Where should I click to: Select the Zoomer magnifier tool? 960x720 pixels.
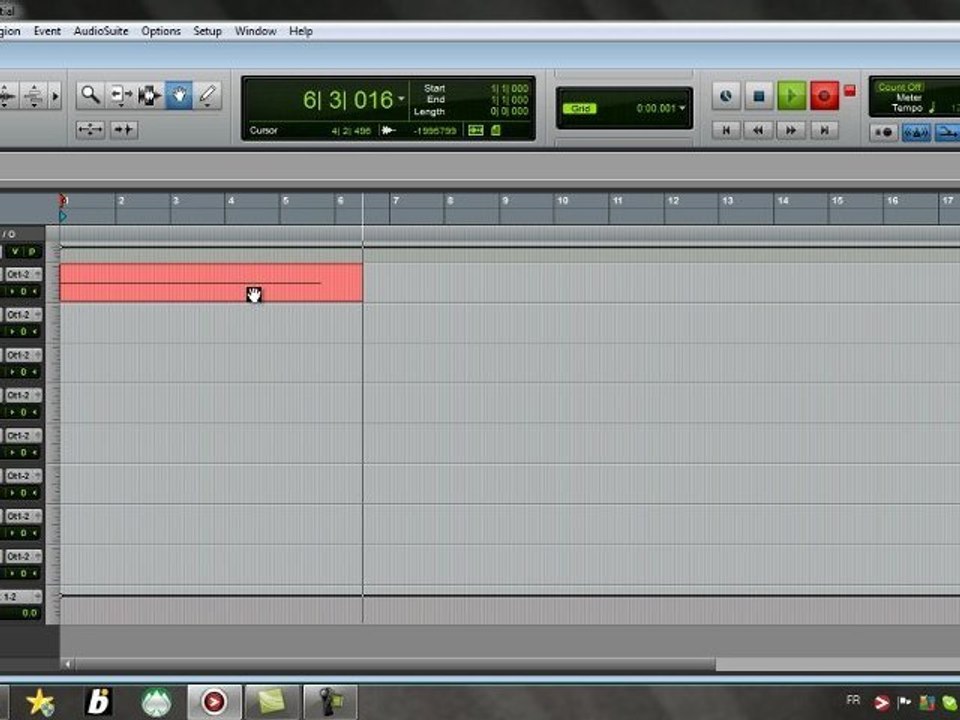(x=90, y=96)
